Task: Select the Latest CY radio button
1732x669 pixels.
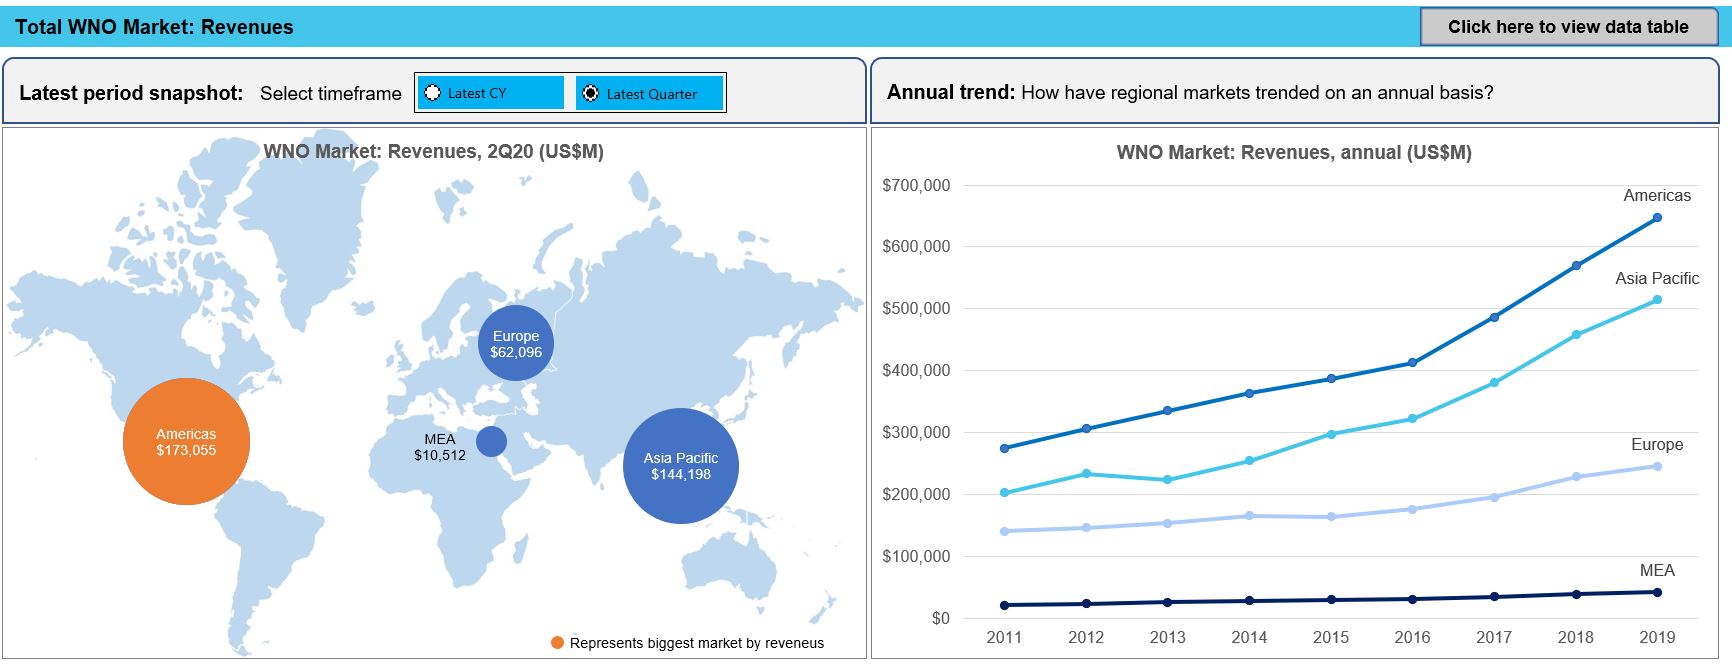Action: pos(433,93)
